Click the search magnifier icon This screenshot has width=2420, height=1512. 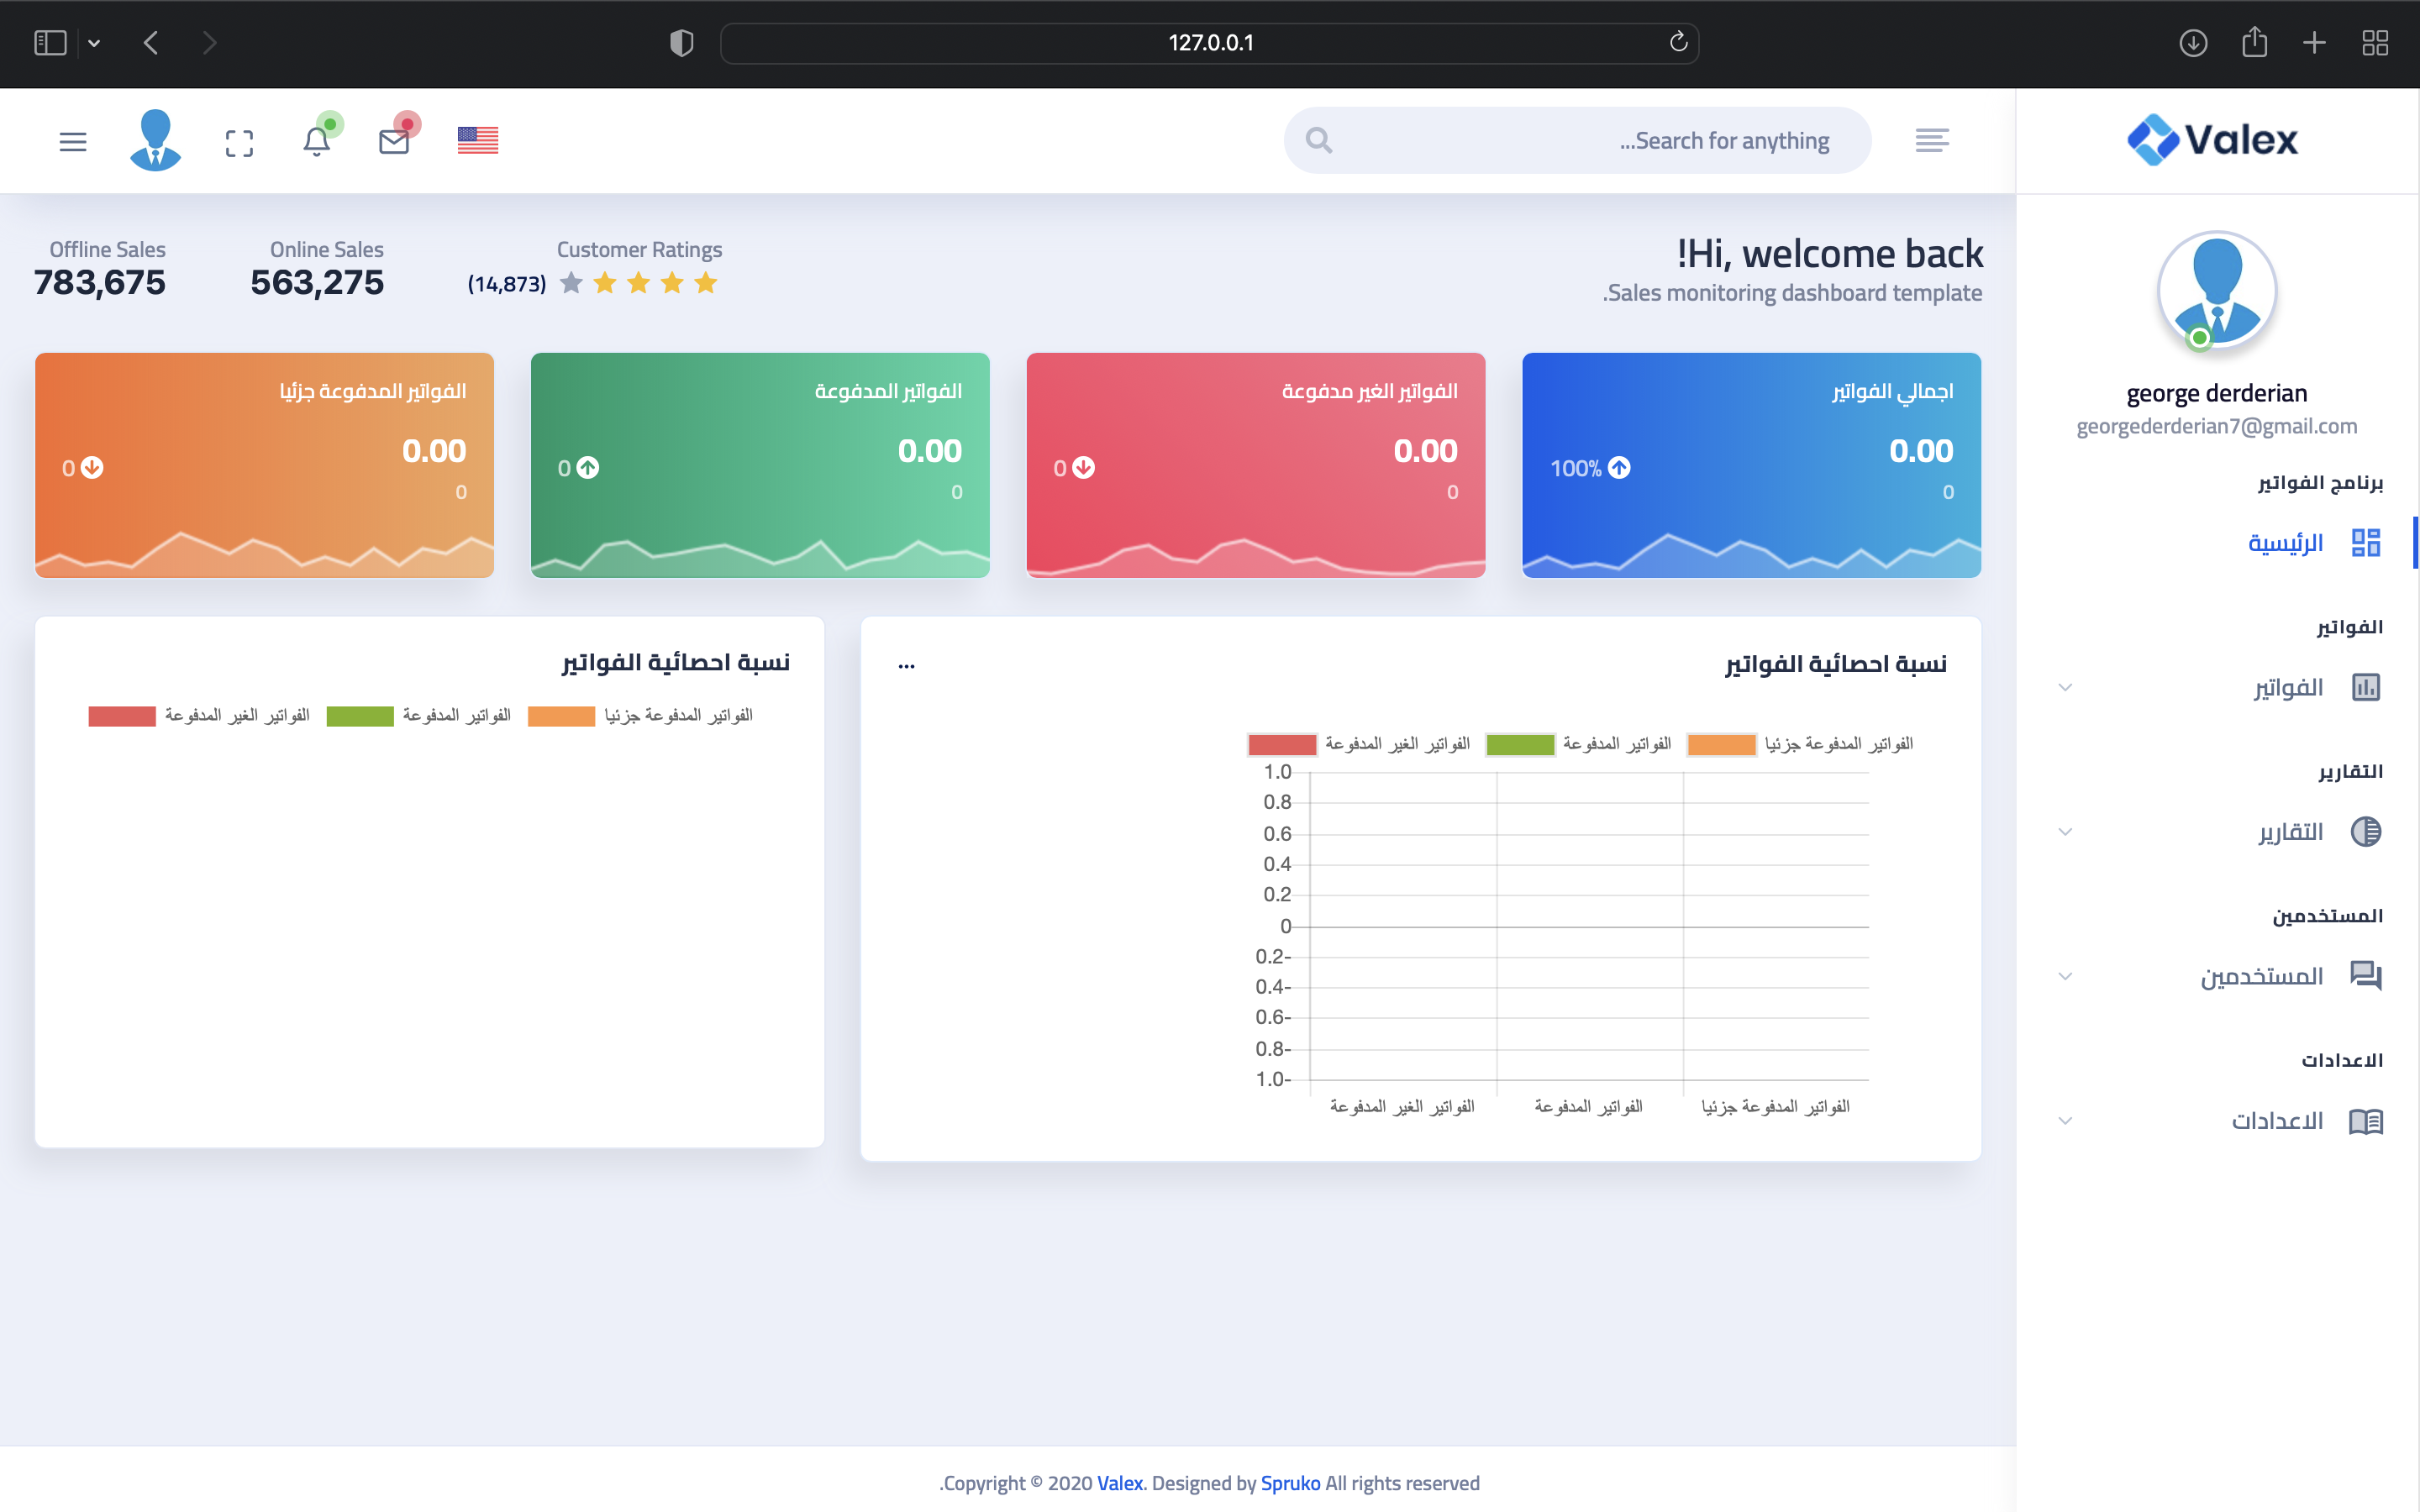tap(1319, 141)
